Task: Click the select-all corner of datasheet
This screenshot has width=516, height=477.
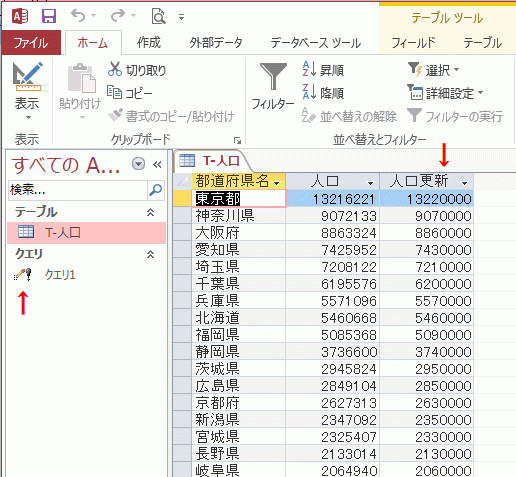Action: tap(182, 181)
